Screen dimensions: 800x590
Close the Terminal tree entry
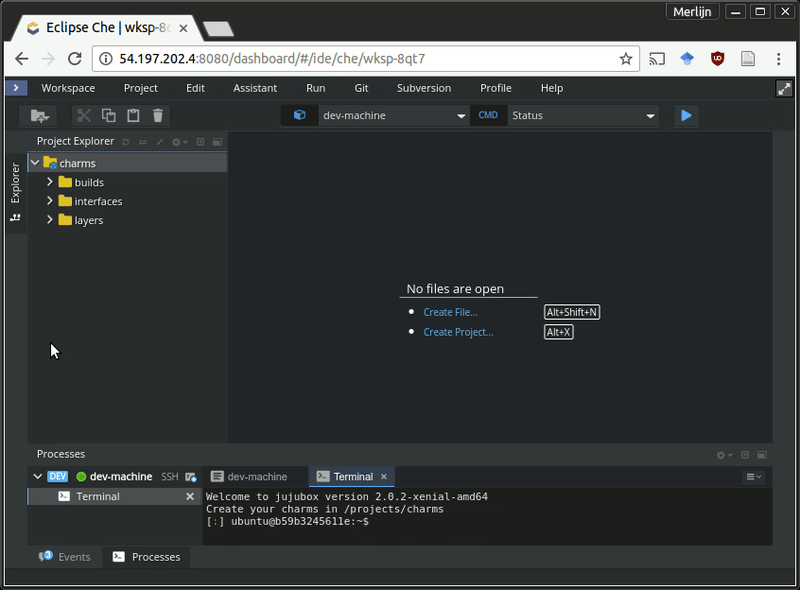(190, 496)
